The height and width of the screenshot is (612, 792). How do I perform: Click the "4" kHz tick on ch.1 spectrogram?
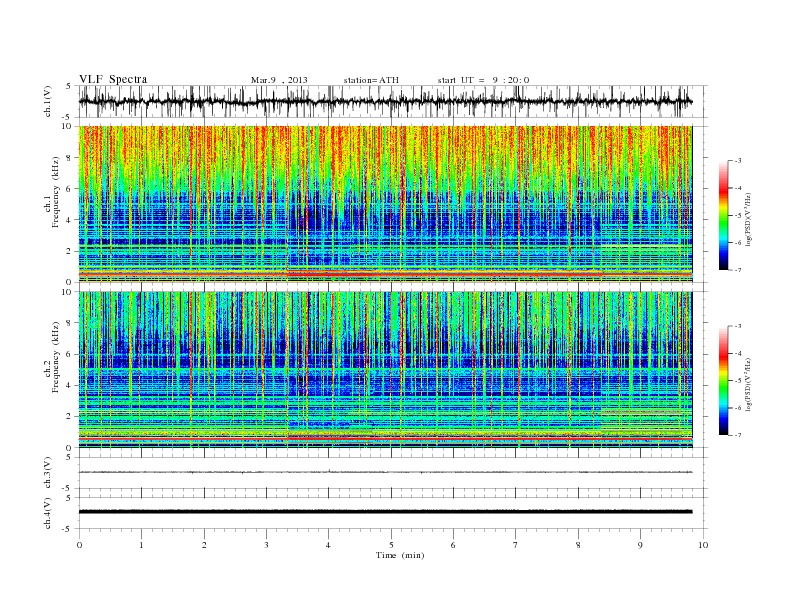(x=69, y=220)
